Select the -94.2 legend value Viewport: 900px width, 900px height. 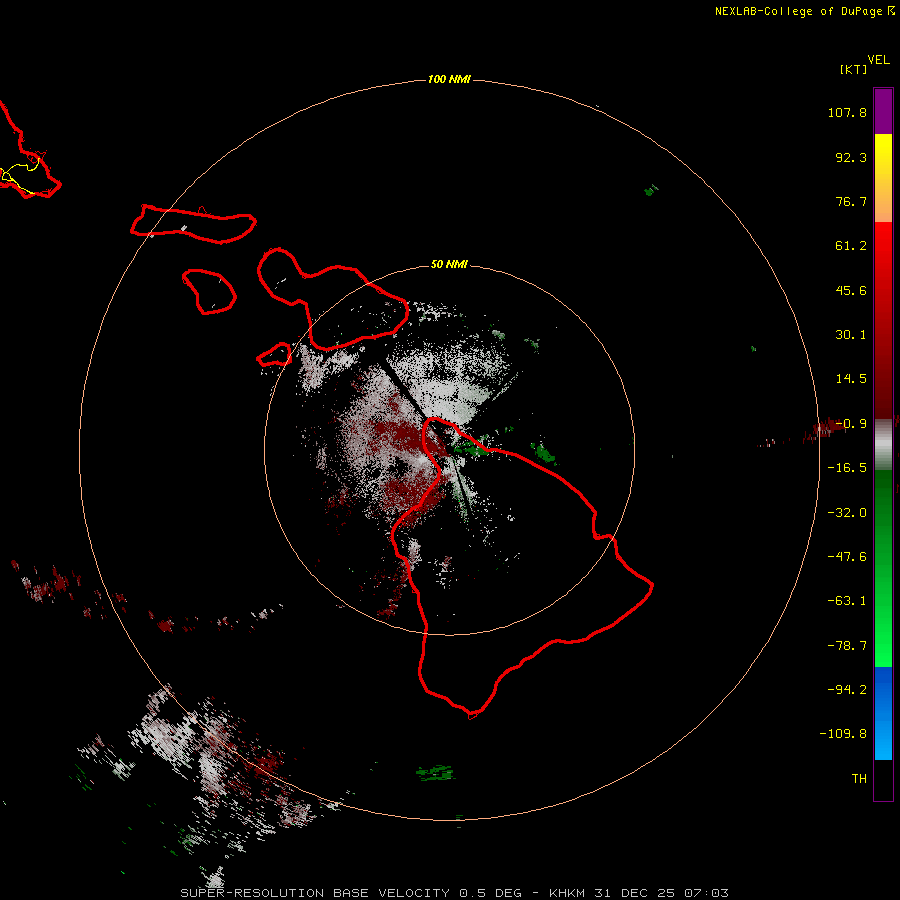coord(847,690)
